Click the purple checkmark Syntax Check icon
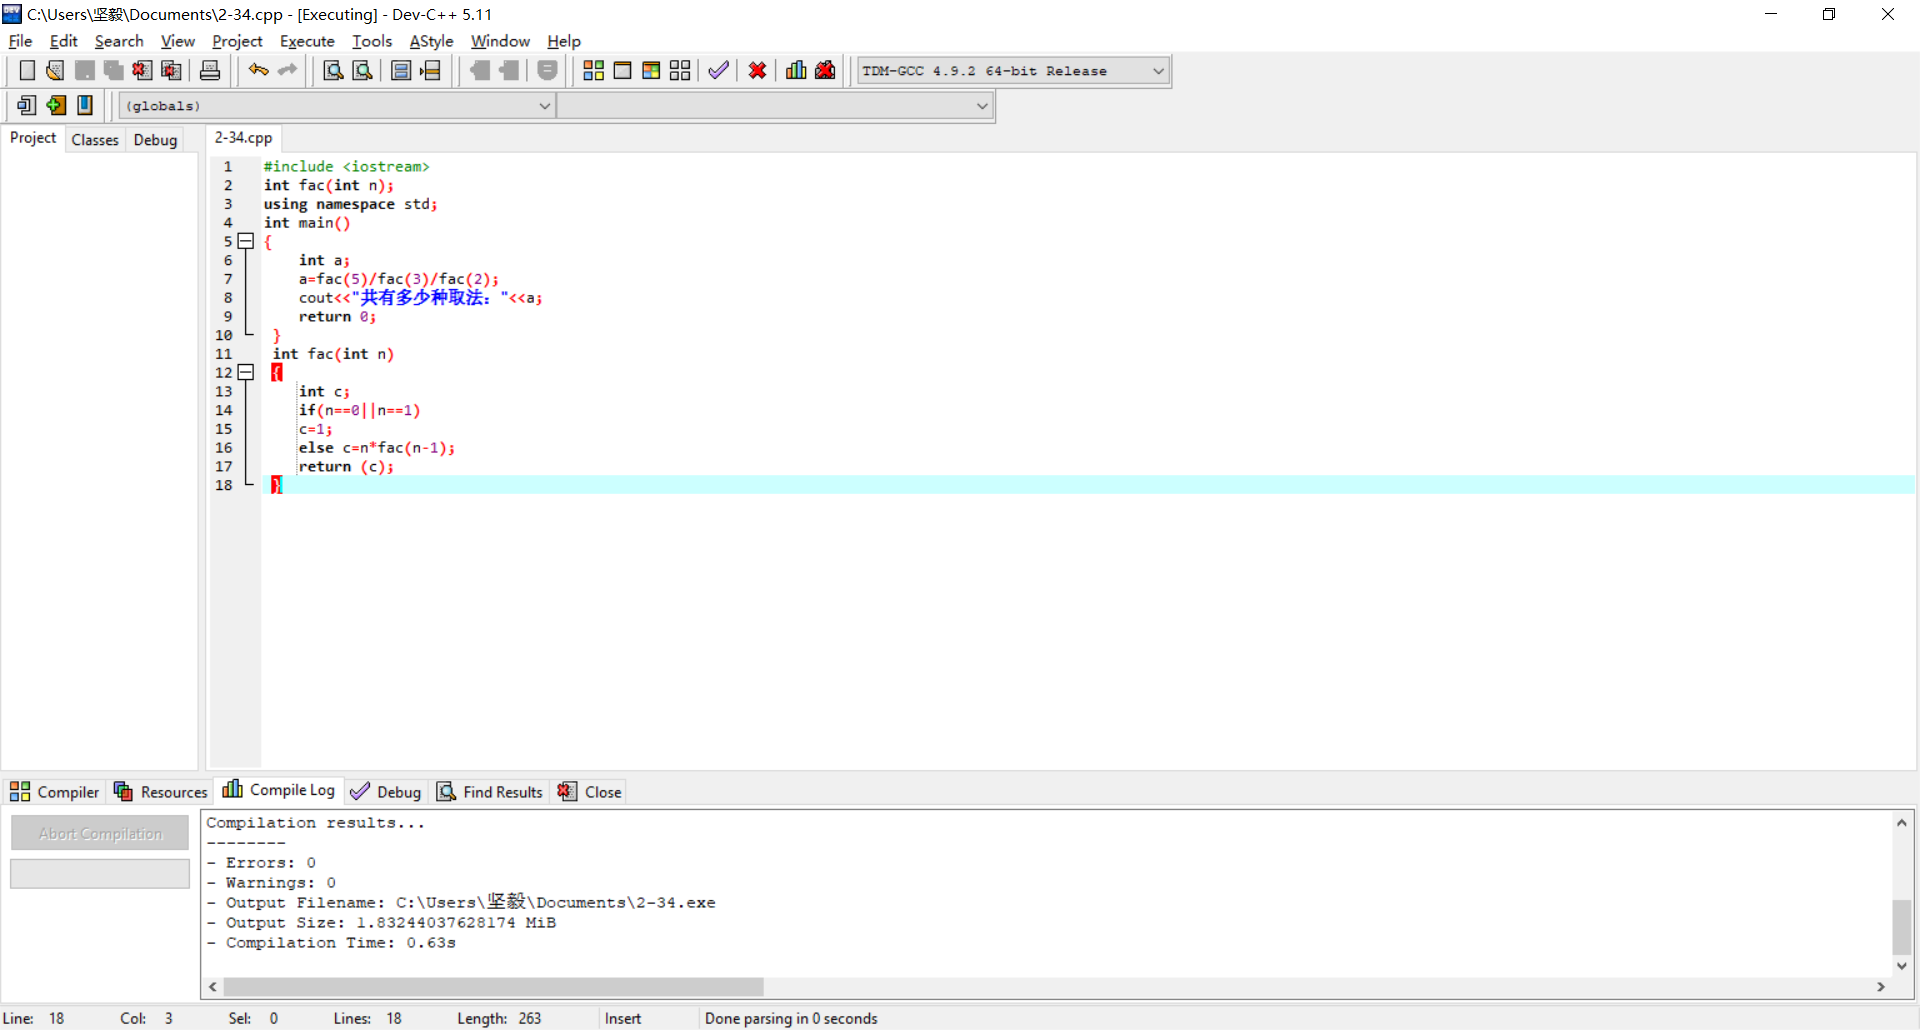This screenshot has height=1030, width=1920. [x=718, y=70]
